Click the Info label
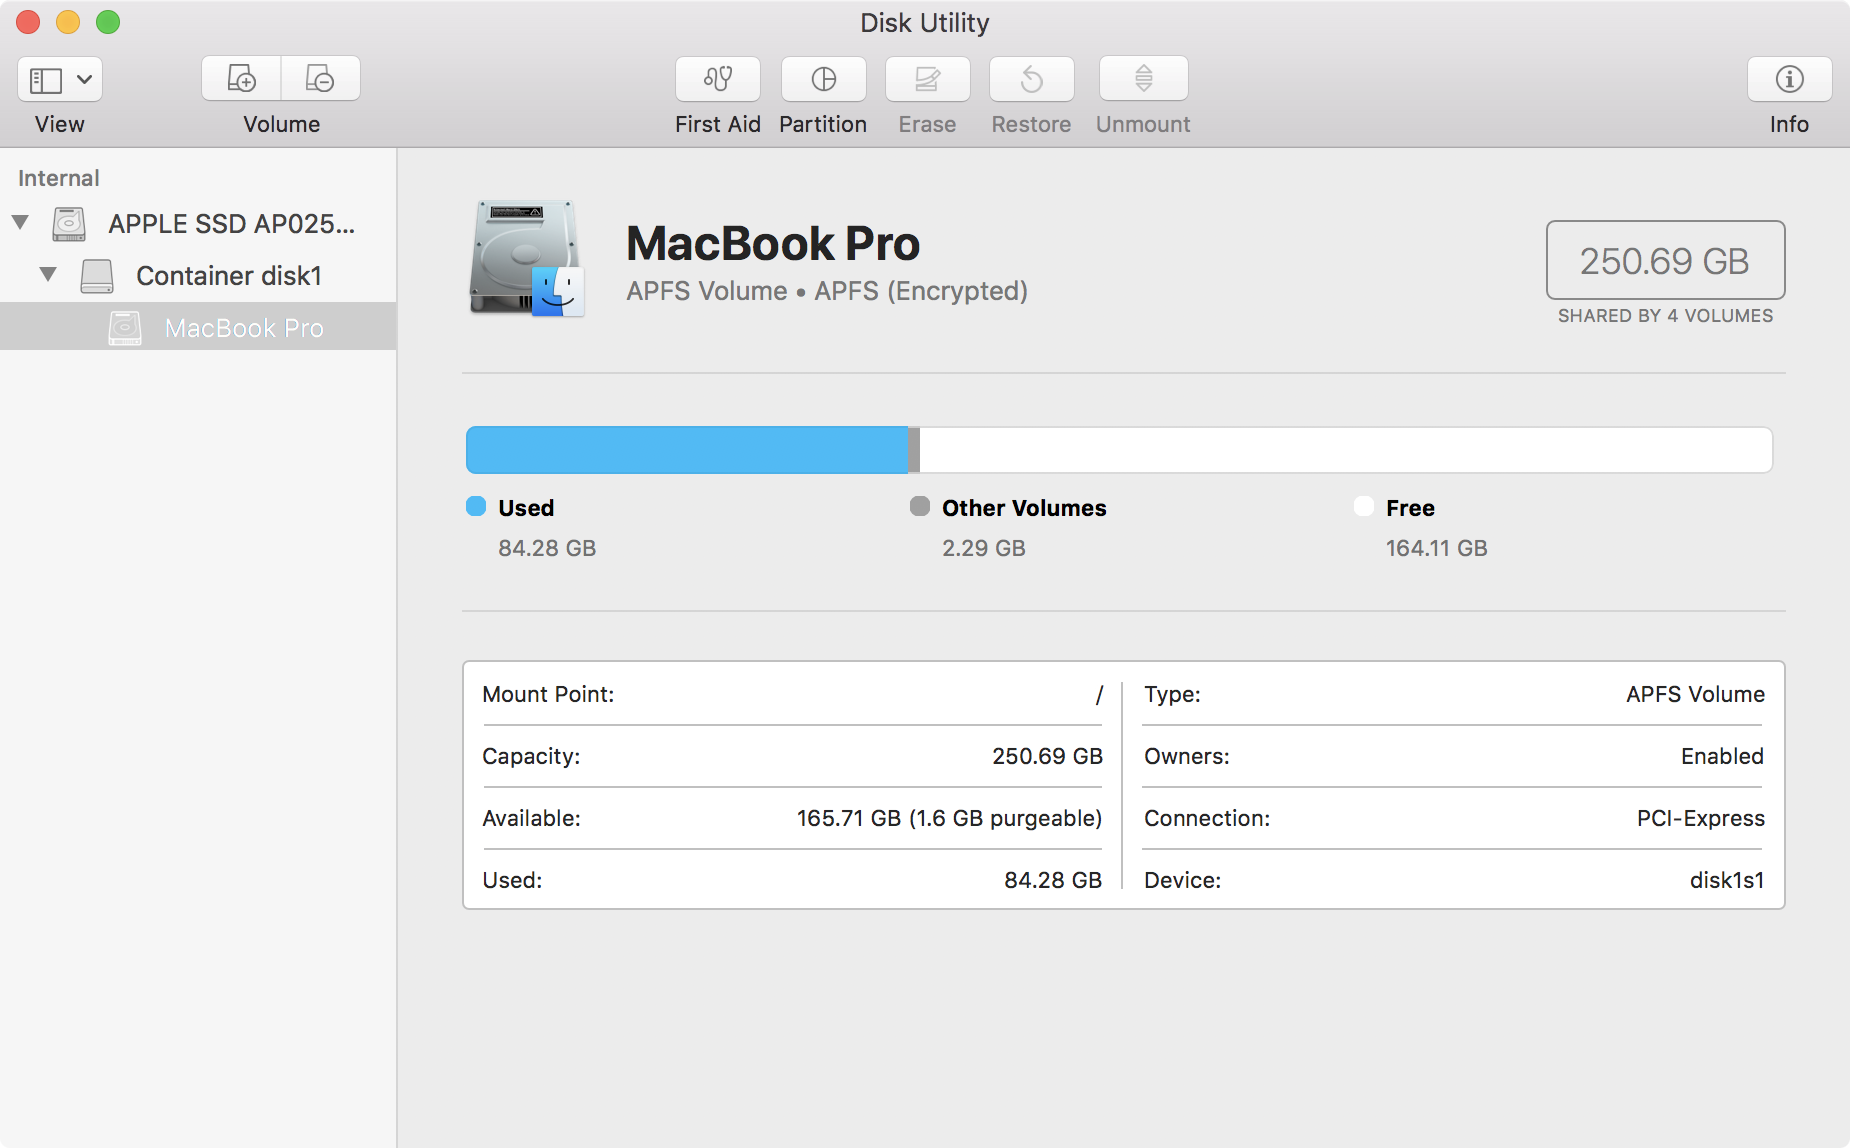This screenshot has width=1850, height=1148. [x=1789, y=124]
